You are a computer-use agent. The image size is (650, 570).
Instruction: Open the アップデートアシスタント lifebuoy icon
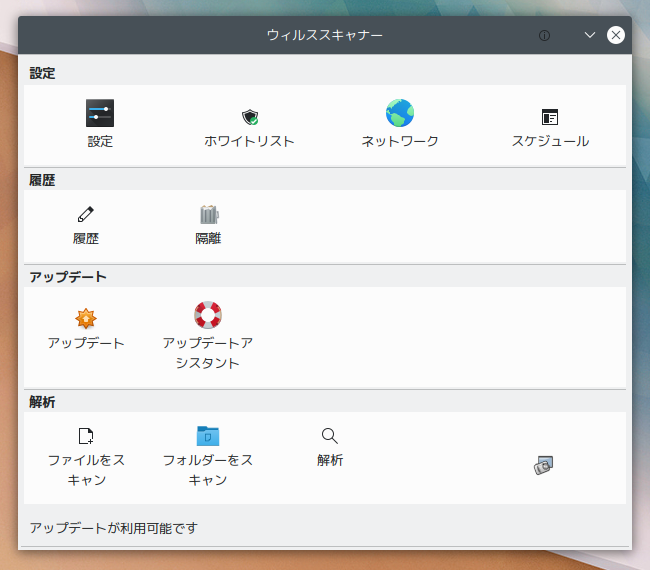click(208, 315)
